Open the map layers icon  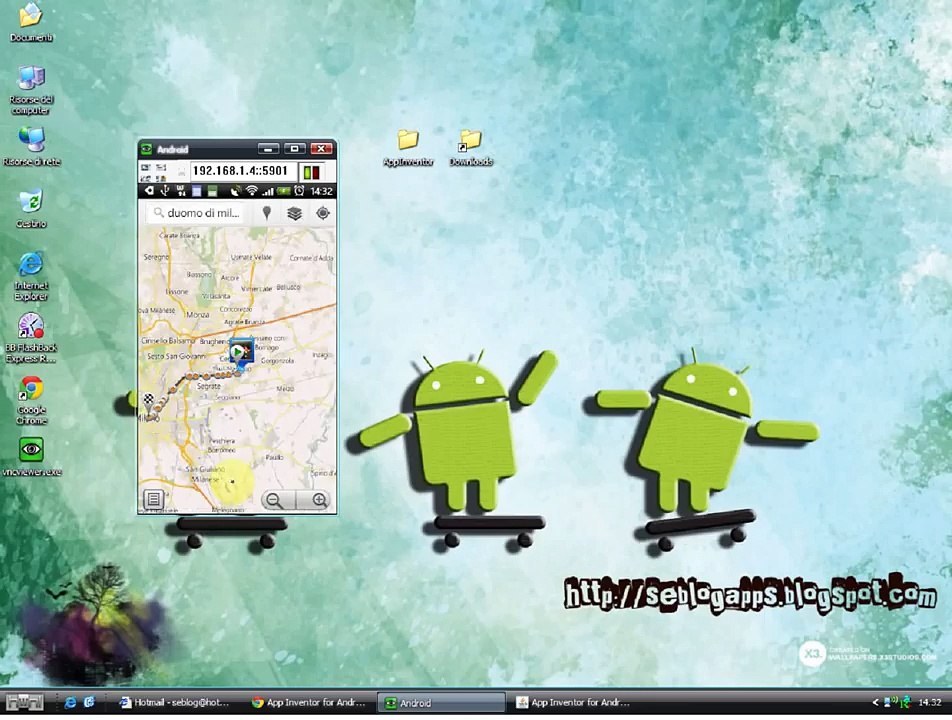click(294, 213)
